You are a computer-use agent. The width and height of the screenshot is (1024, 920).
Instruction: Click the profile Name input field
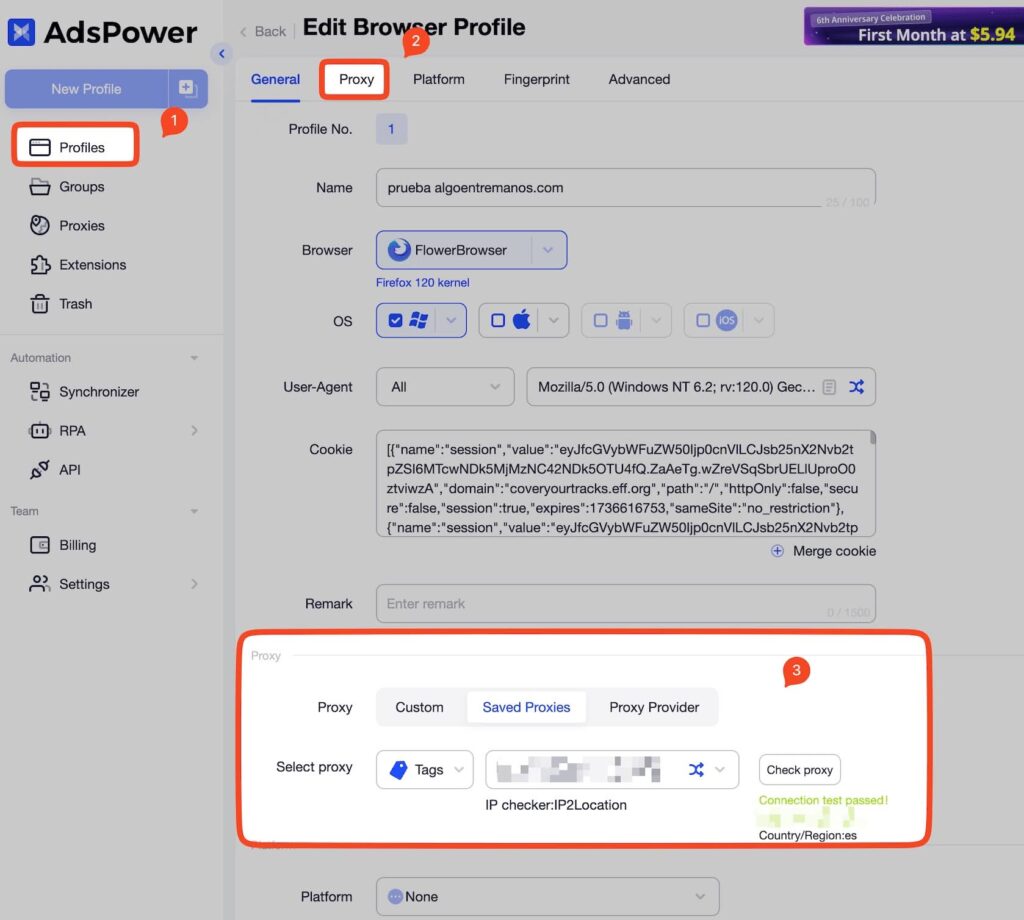tap(625, 188)
